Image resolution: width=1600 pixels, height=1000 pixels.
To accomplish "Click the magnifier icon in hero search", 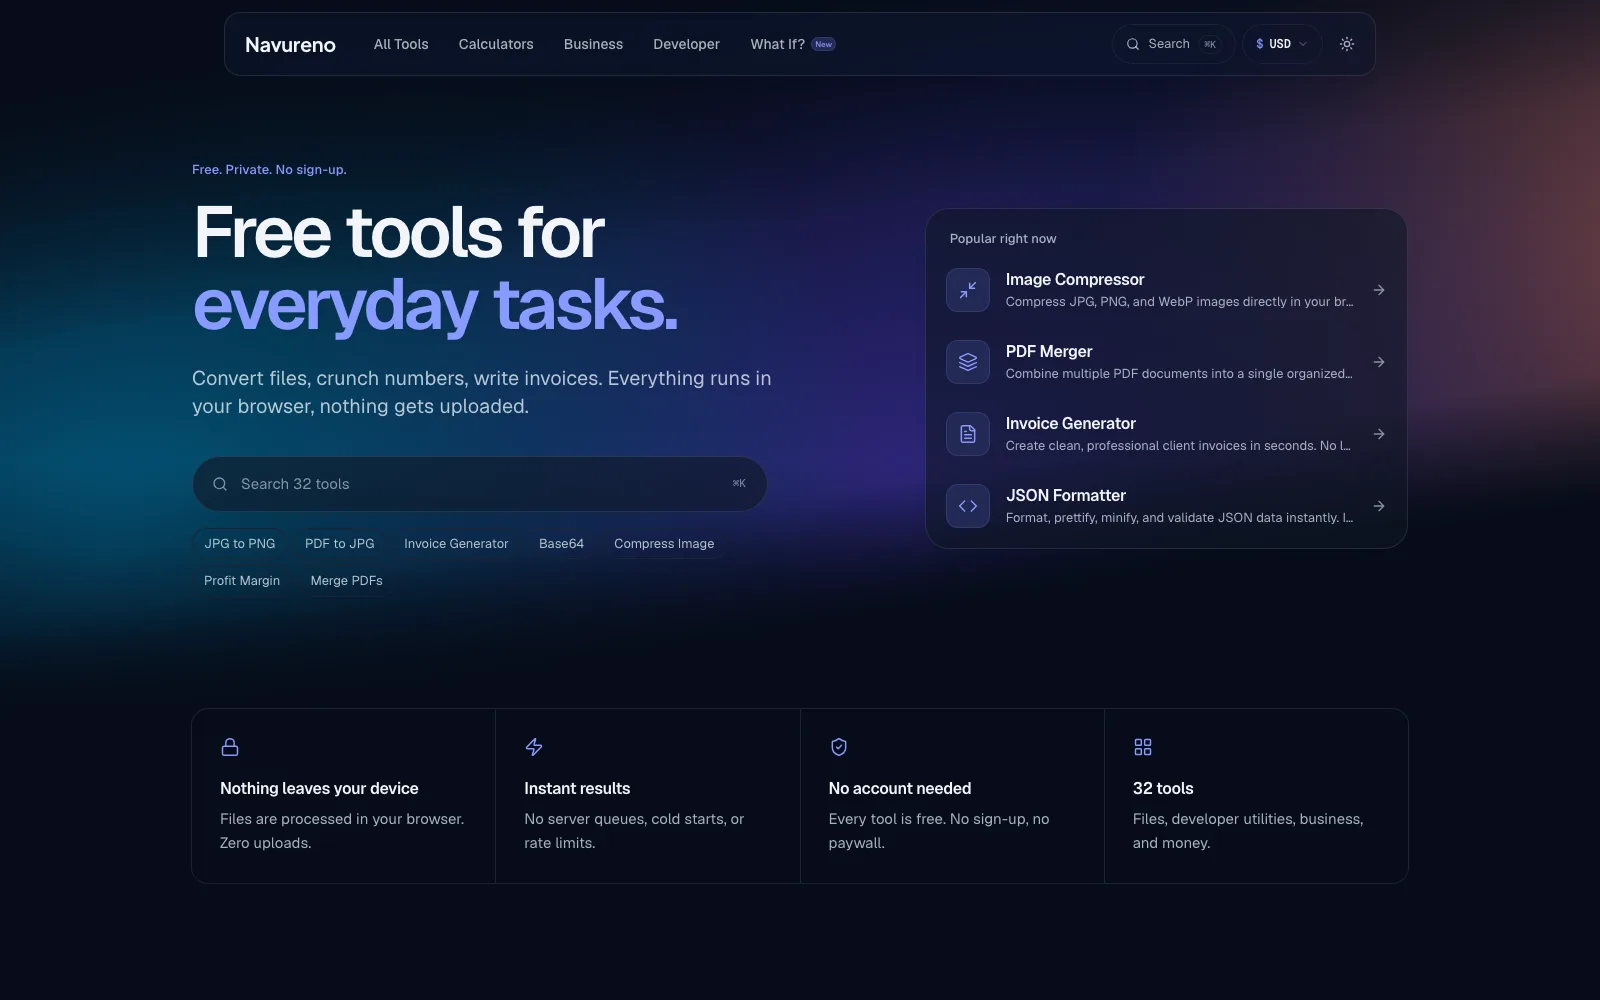I will click(x=220, y=484).
